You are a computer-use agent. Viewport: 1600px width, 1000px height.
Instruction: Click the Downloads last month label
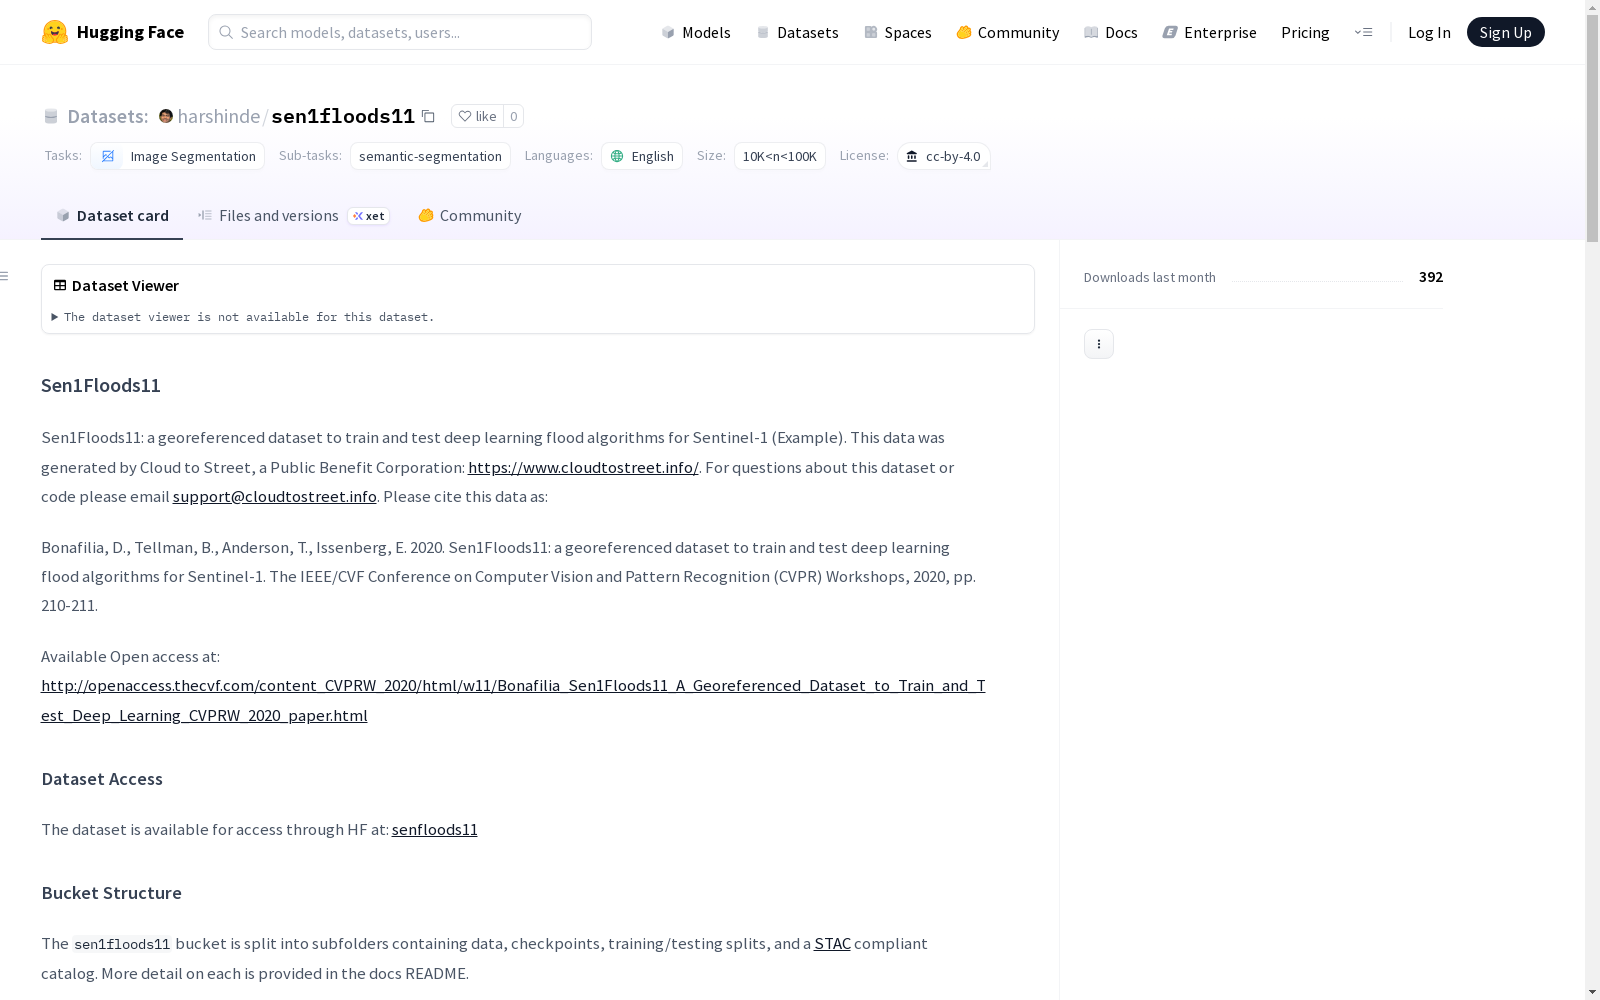(1150, 277)
